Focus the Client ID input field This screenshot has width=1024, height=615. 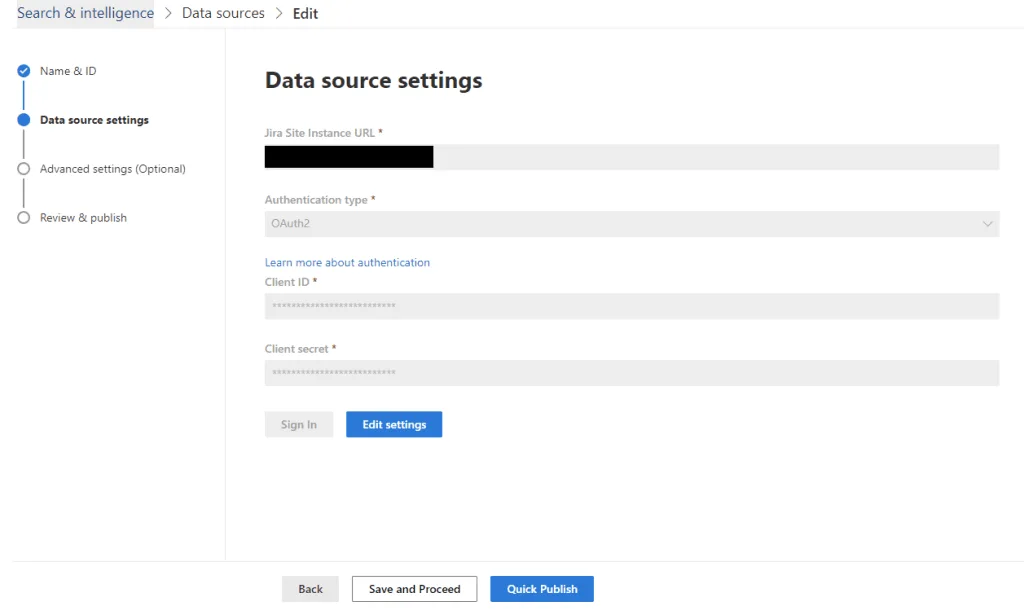click(x=632, y=306)
